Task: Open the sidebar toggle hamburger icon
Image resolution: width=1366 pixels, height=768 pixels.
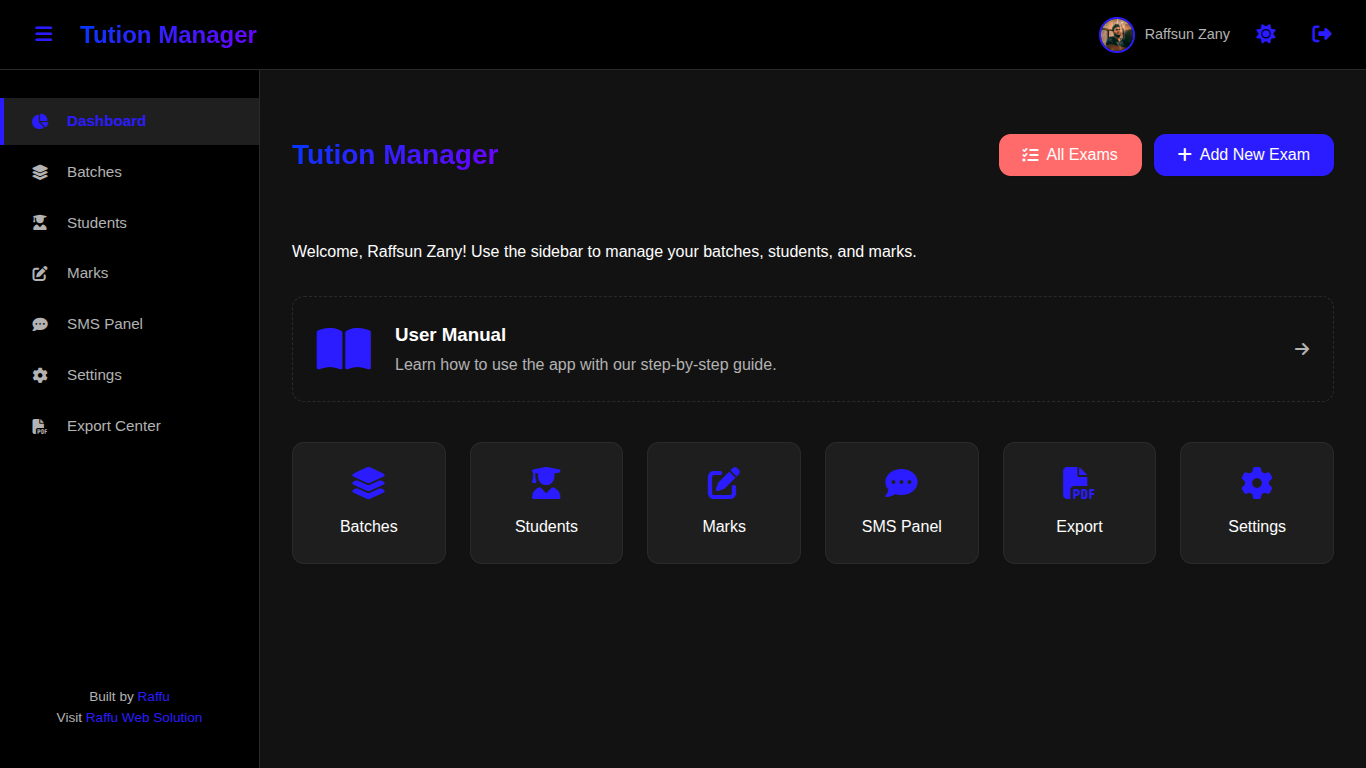Action: [x=43, y=34]
